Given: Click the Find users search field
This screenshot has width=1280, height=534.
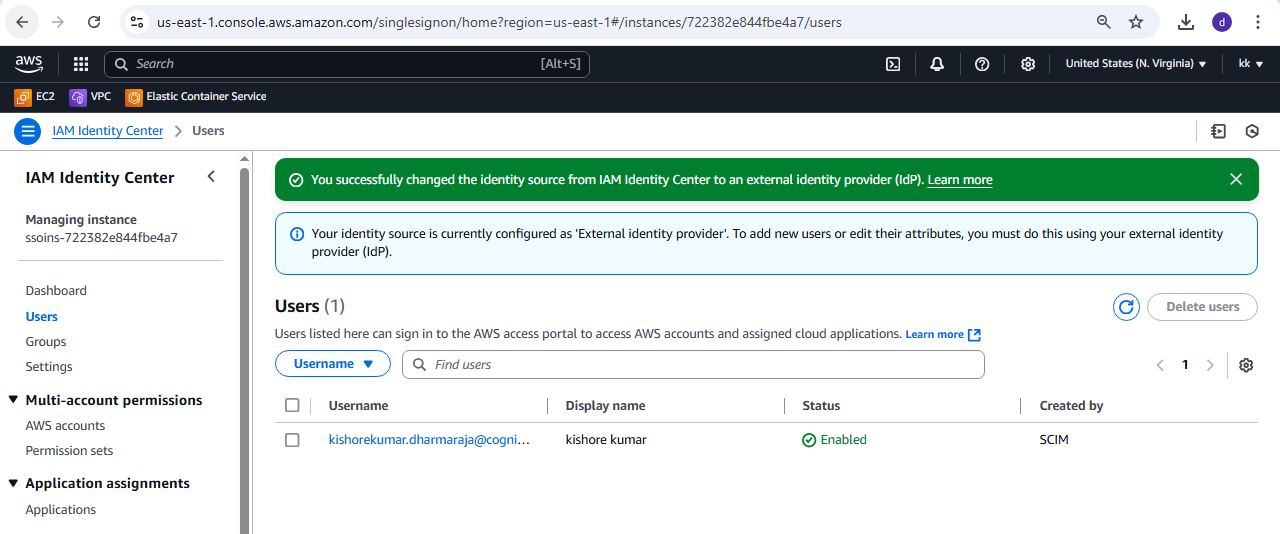Looking at the screenshot, I should point(700,365).
